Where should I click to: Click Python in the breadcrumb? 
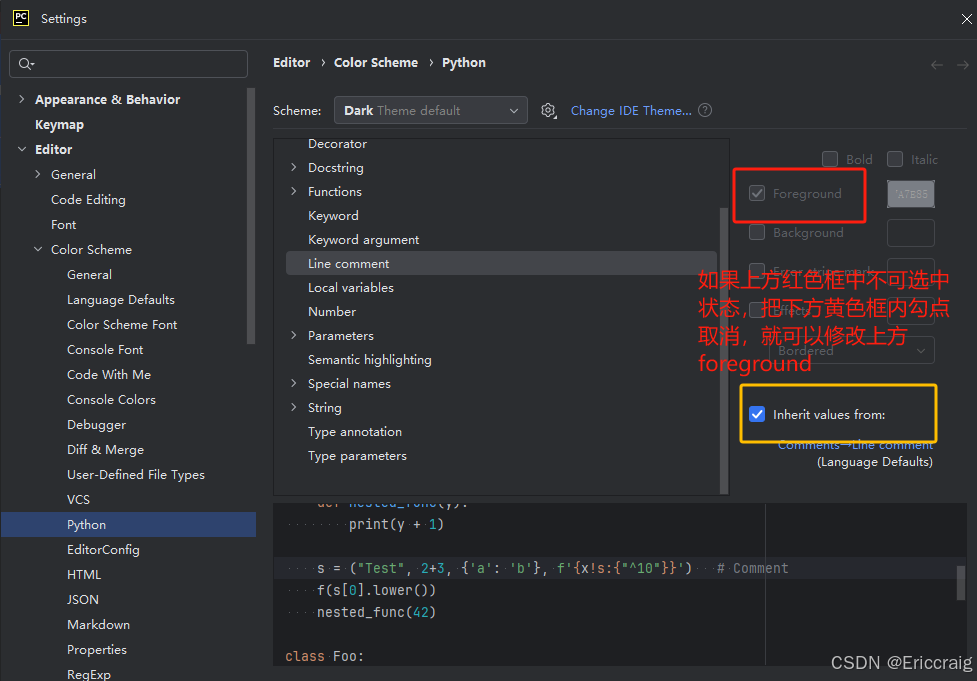(x=464, y=62)
